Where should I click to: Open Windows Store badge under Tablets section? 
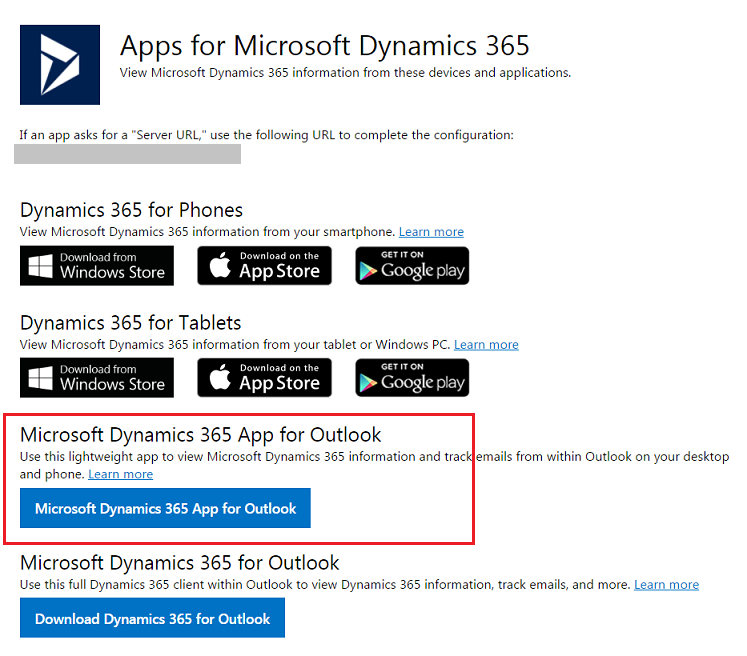tap(97, 378)
